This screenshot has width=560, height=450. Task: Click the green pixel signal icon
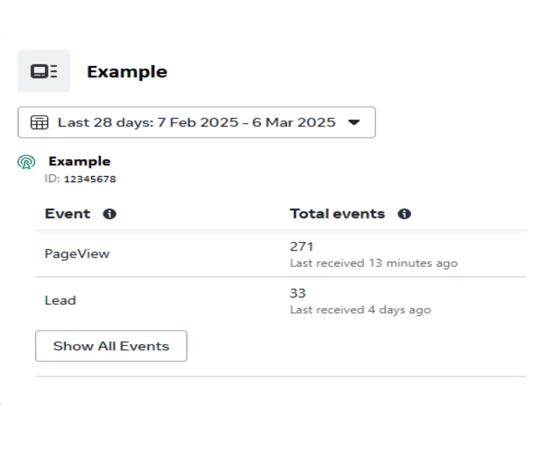tap(26, 162)
